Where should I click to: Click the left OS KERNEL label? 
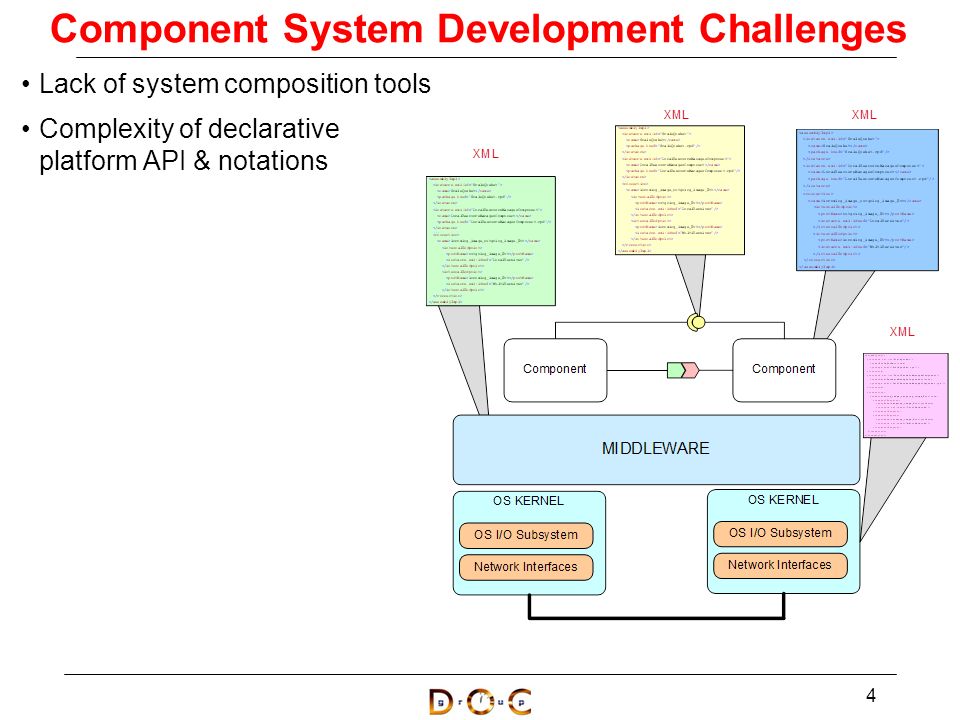click(x=528, y=500)
